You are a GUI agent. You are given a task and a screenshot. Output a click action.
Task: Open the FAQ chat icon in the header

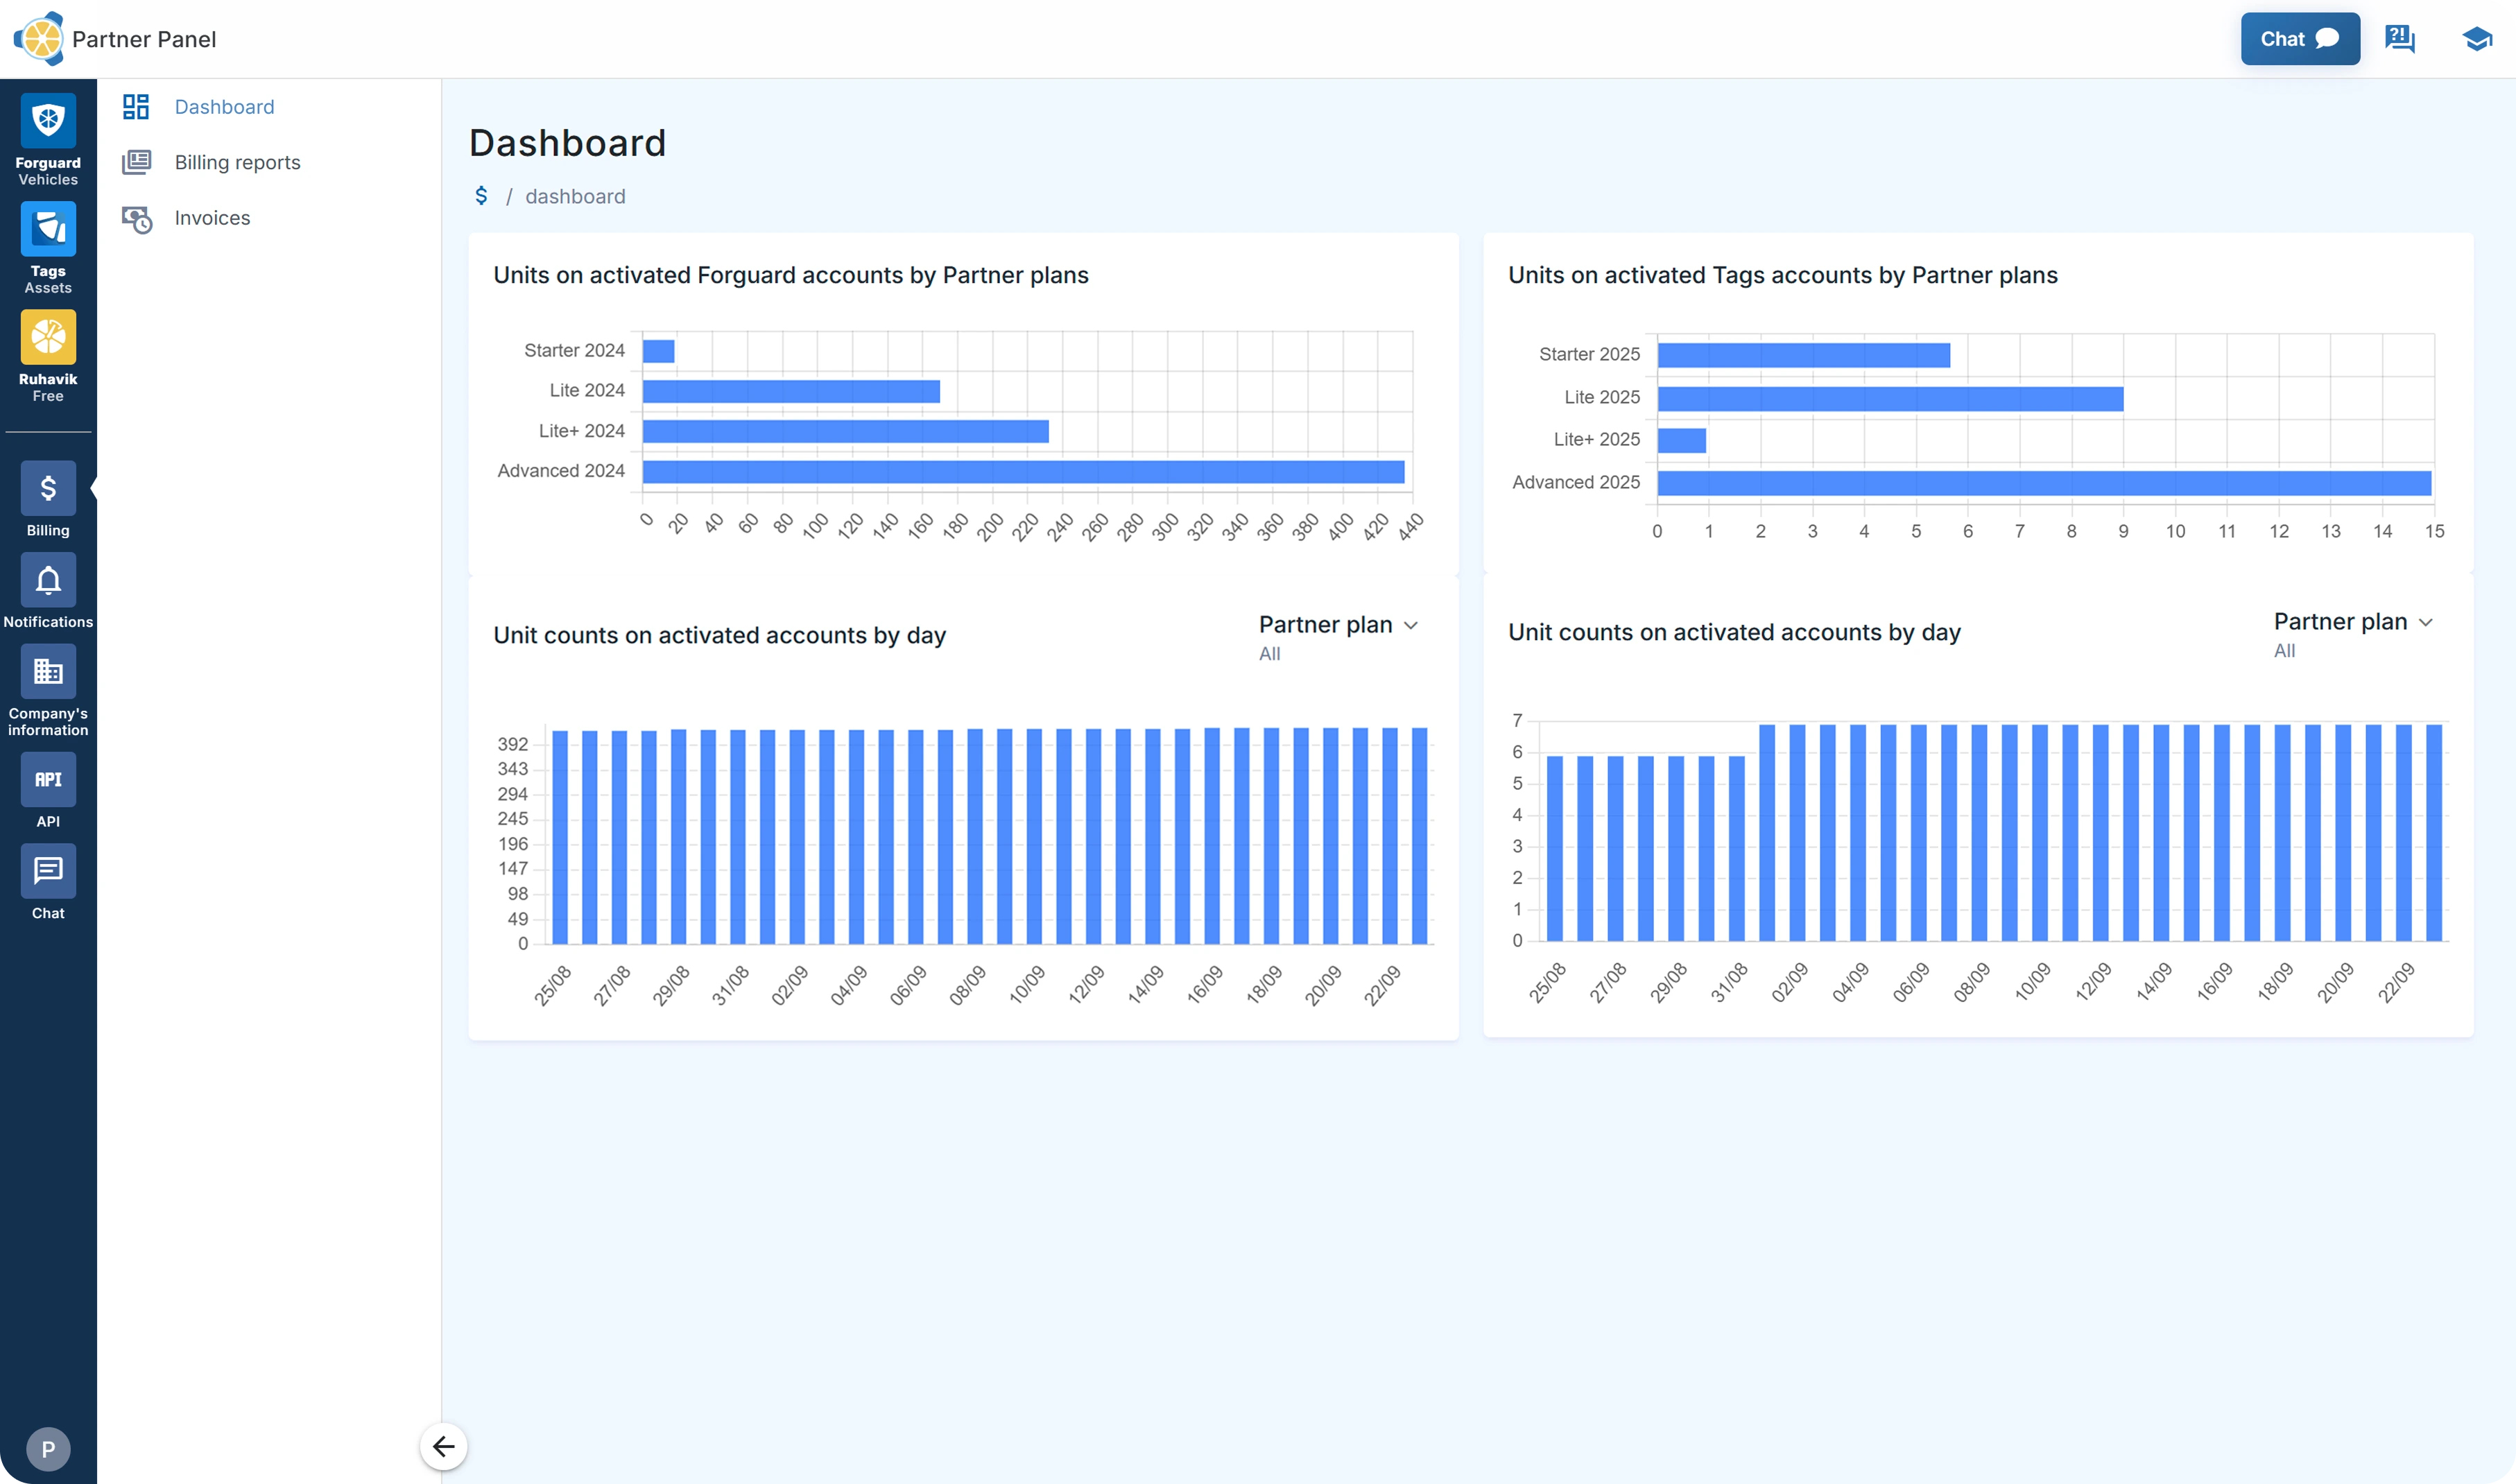(x=2399, y=38)
